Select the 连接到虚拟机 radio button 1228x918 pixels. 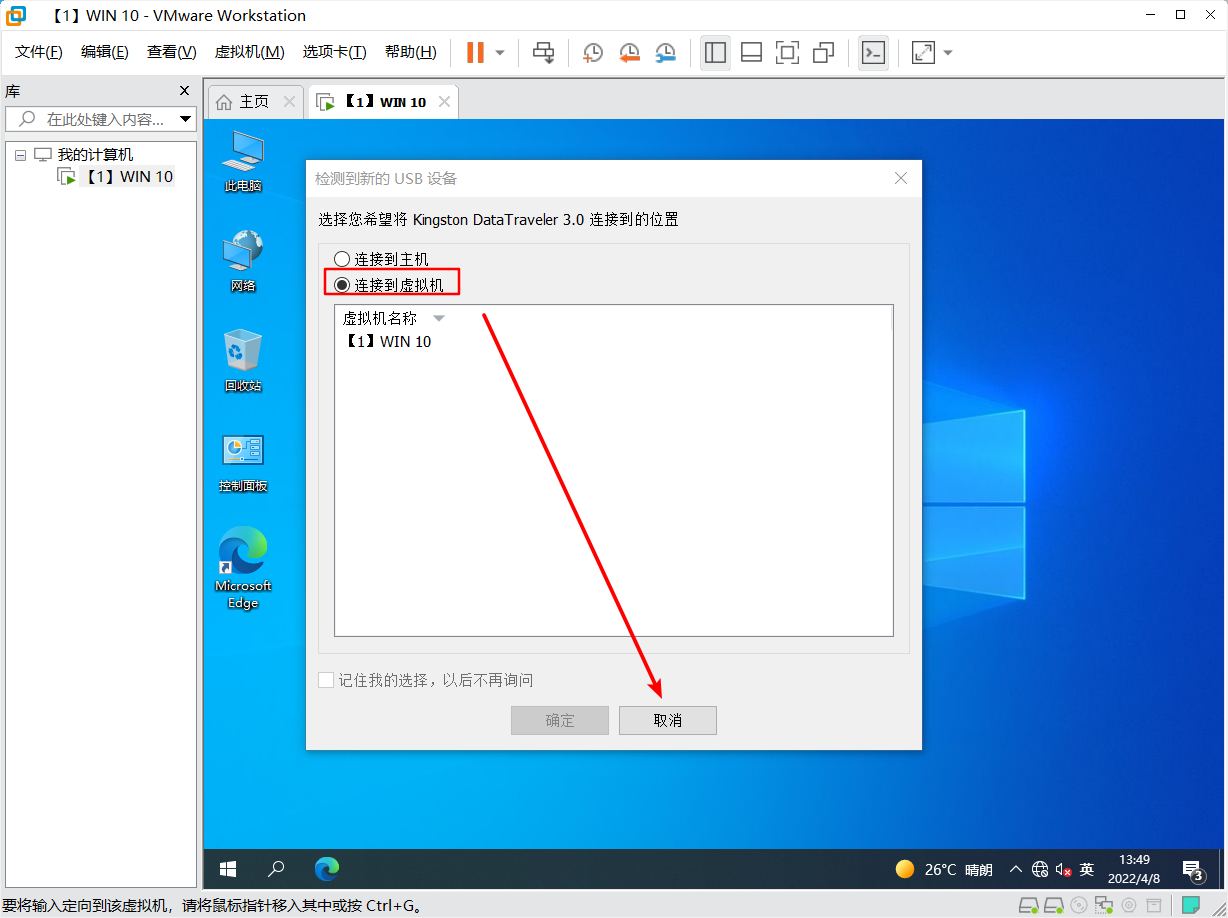[x=342, y=285]
